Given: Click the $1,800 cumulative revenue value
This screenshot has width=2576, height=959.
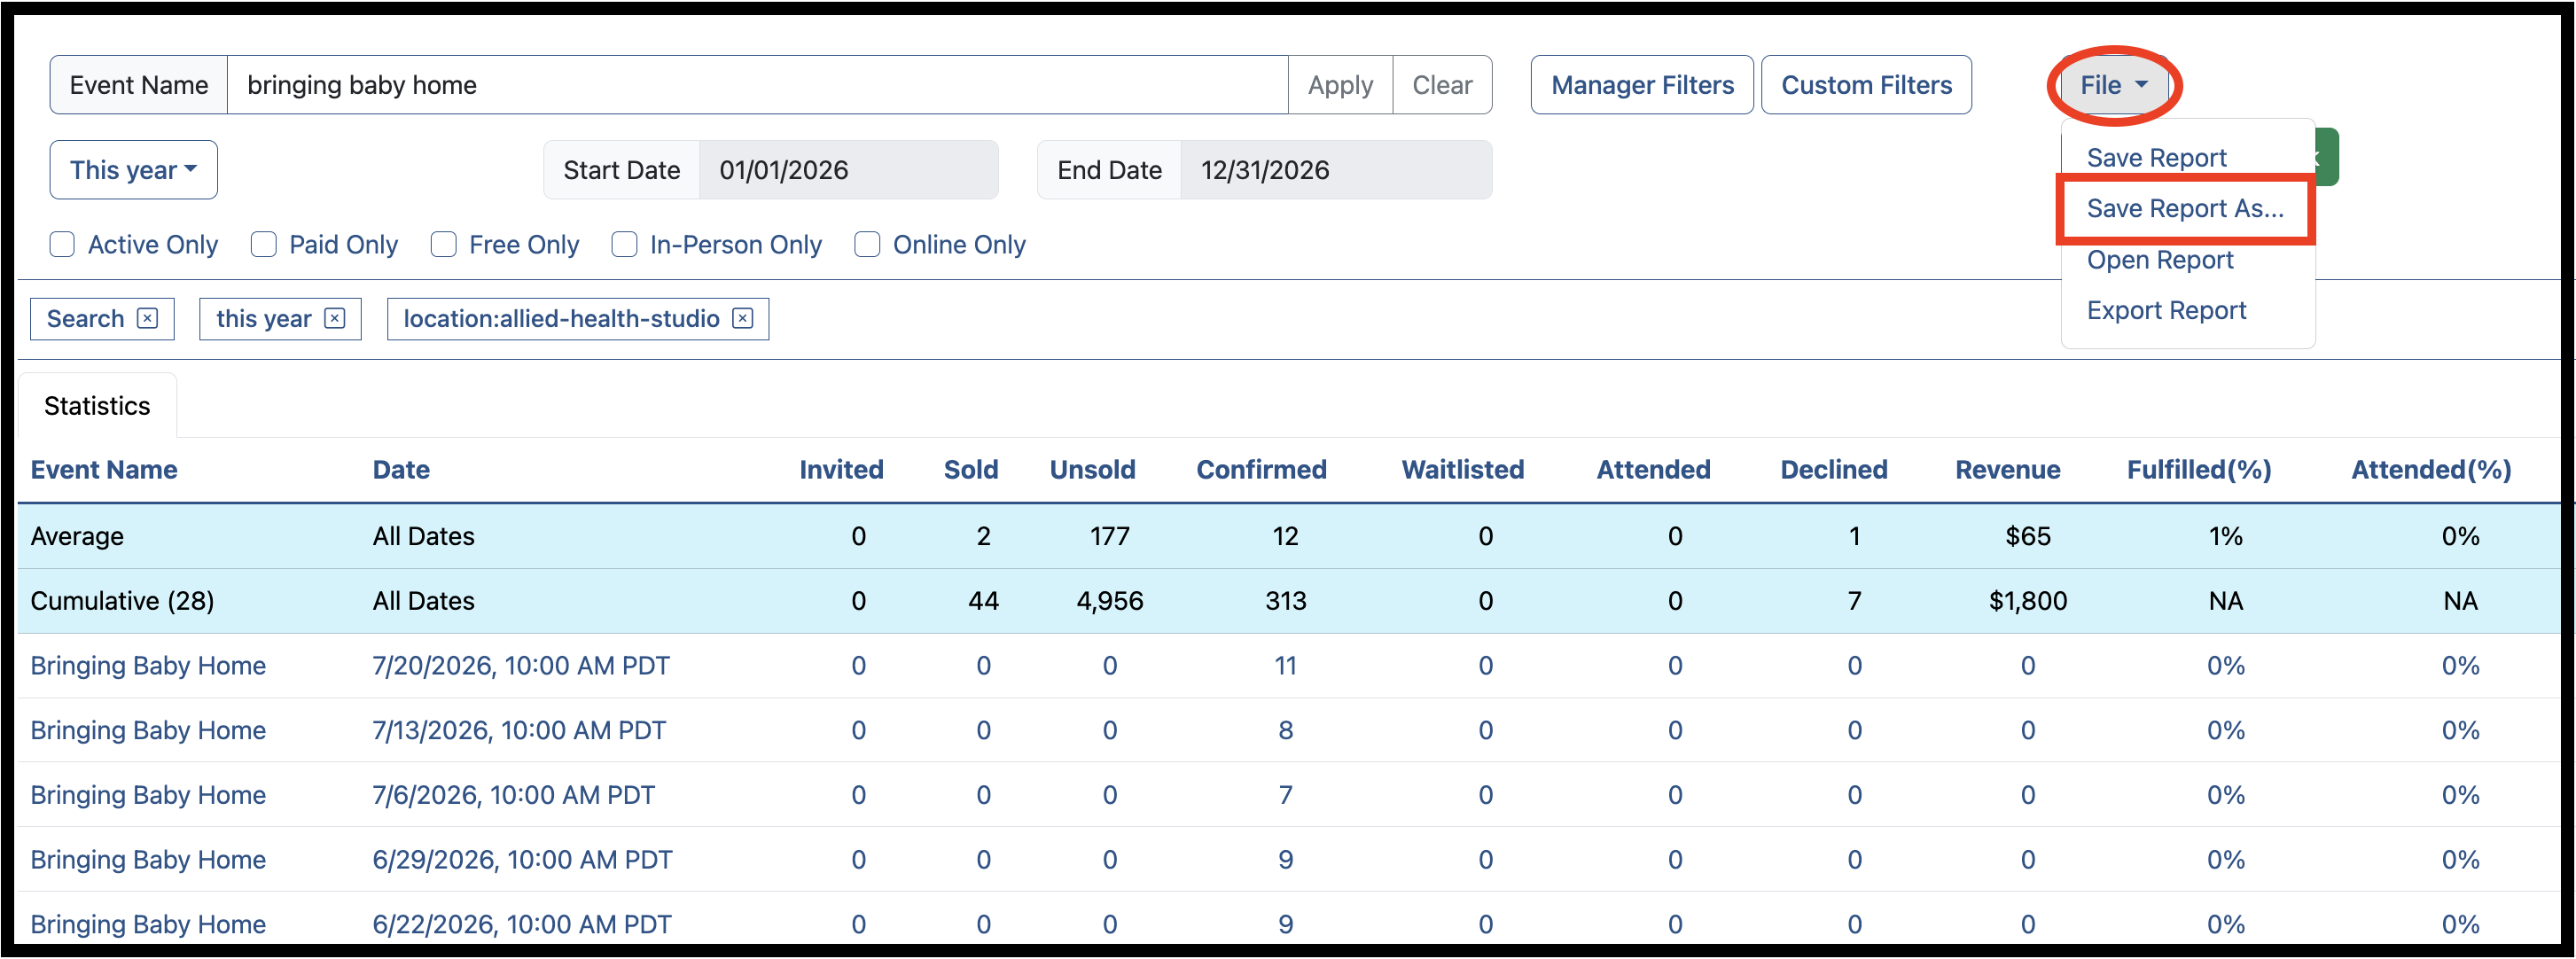Looking at the screenshot, I should point(2027,601).
